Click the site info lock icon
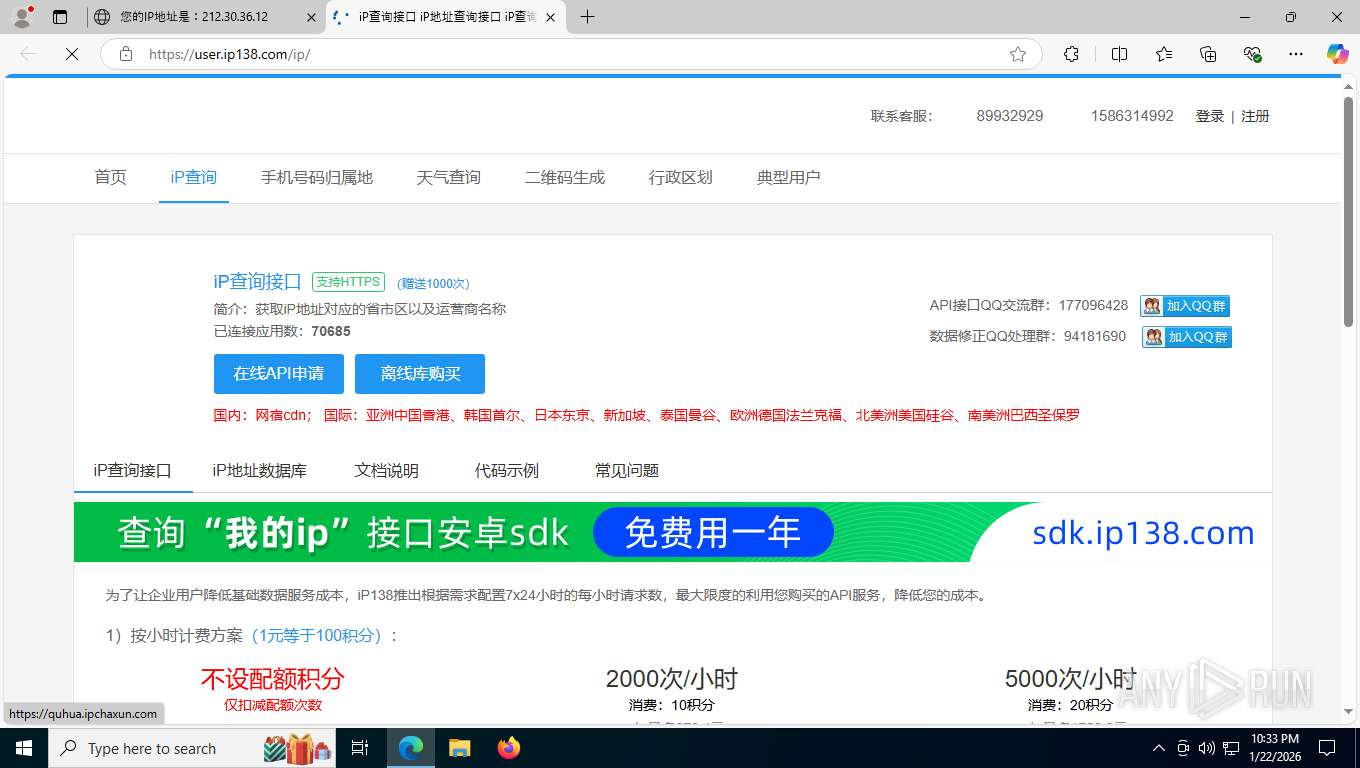The width and height of the screenshot is (1360, 768). pos(126,54)
